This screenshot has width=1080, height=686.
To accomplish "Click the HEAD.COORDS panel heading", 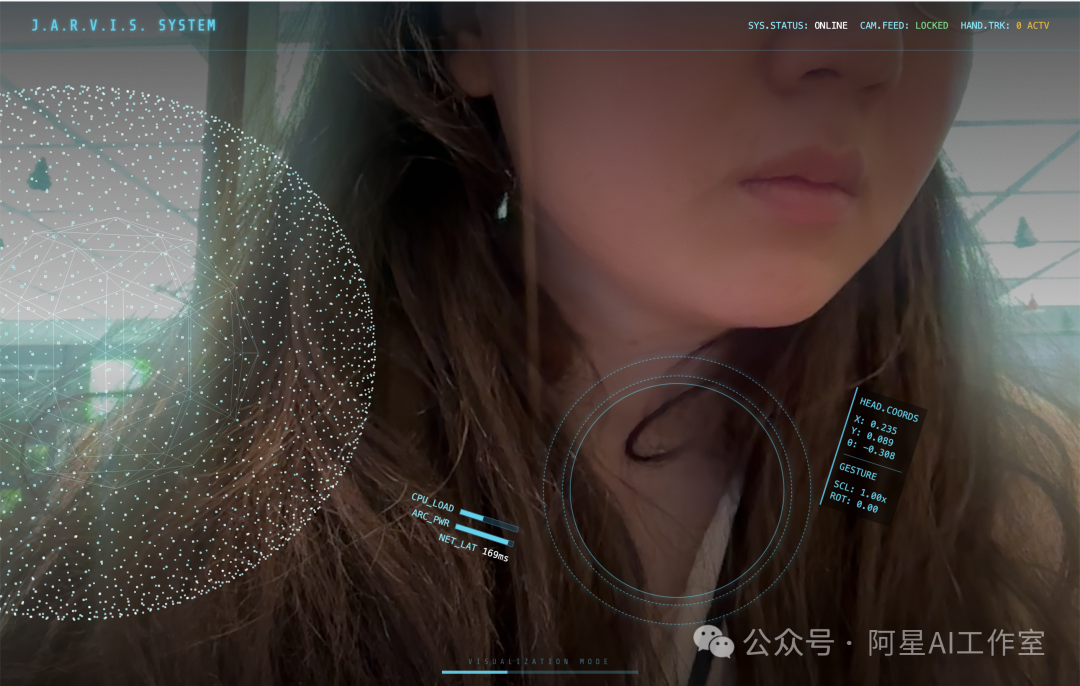I will [x=889, y=410].
